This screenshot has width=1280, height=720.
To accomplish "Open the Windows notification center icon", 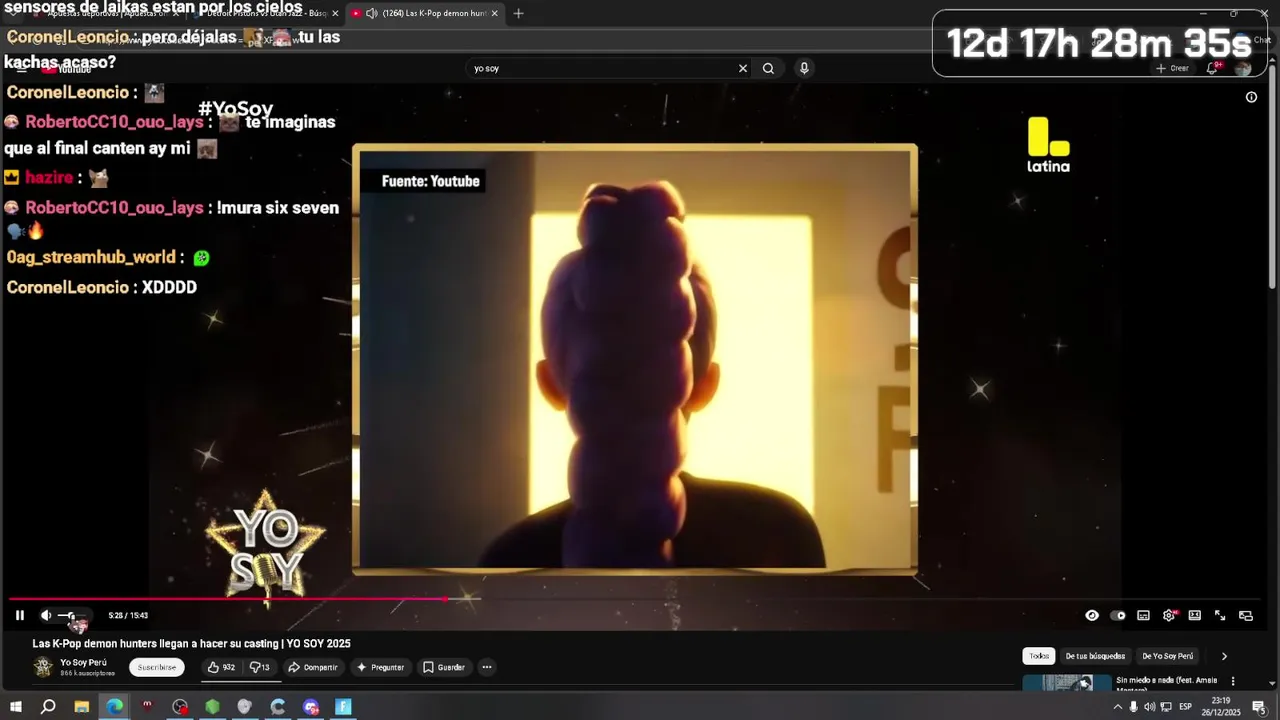I will point(1259,707).
